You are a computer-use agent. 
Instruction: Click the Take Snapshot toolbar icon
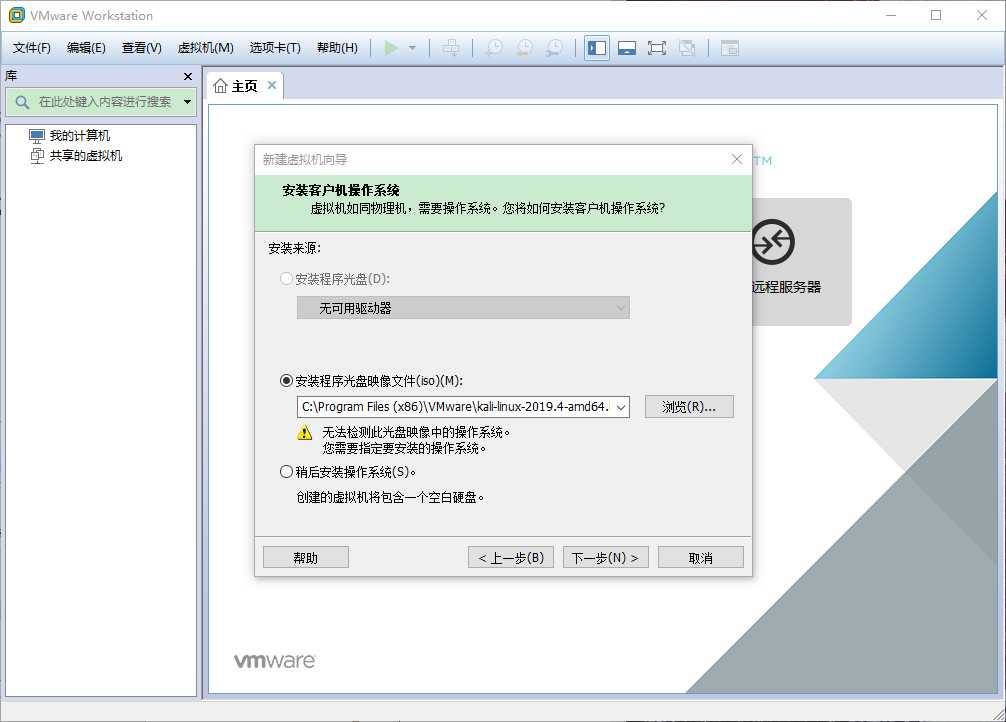[x=494, y=48]
